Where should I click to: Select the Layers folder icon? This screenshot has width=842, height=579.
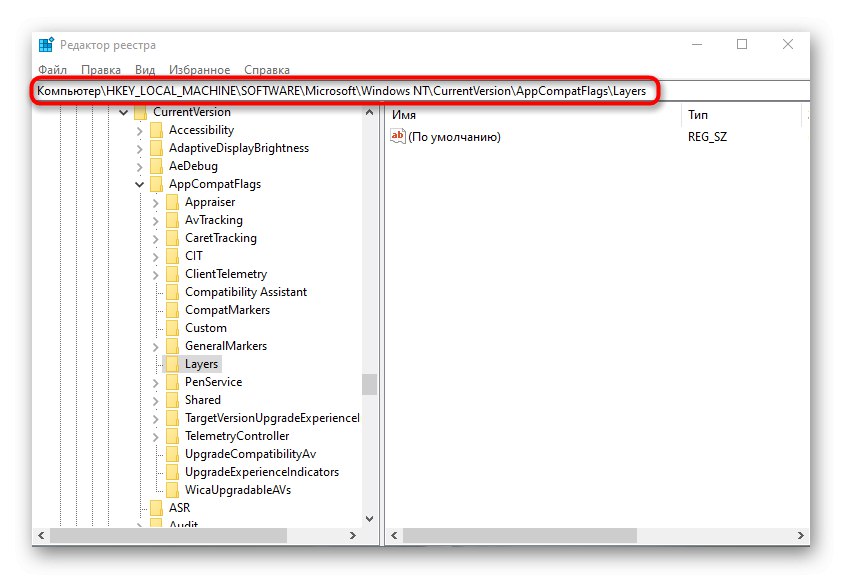coord(172,364)
